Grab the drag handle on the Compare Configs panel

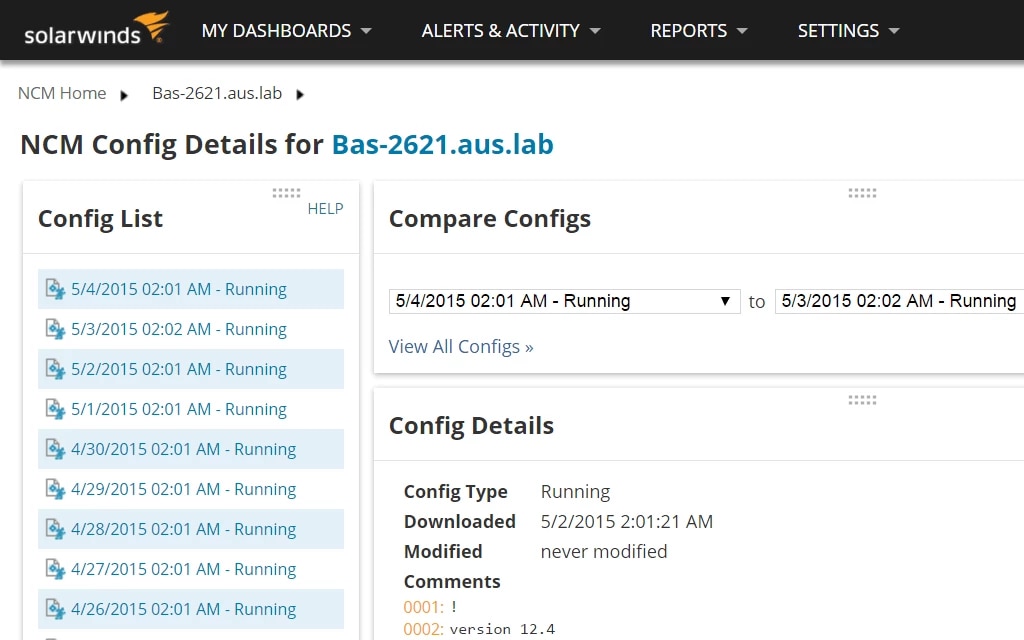862,193
